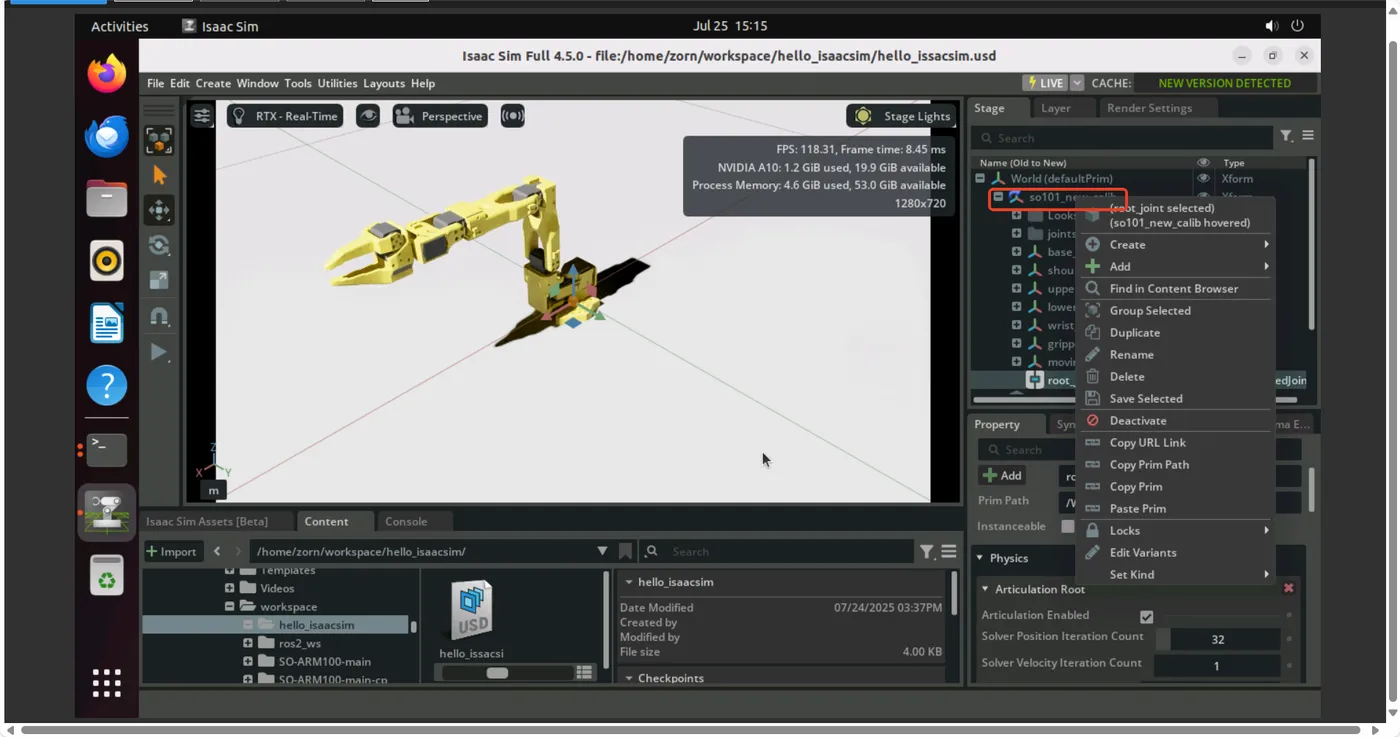Open the hello_issacsi USD file thumbnail
This screenshot has height=737, width=1400.
472,612
